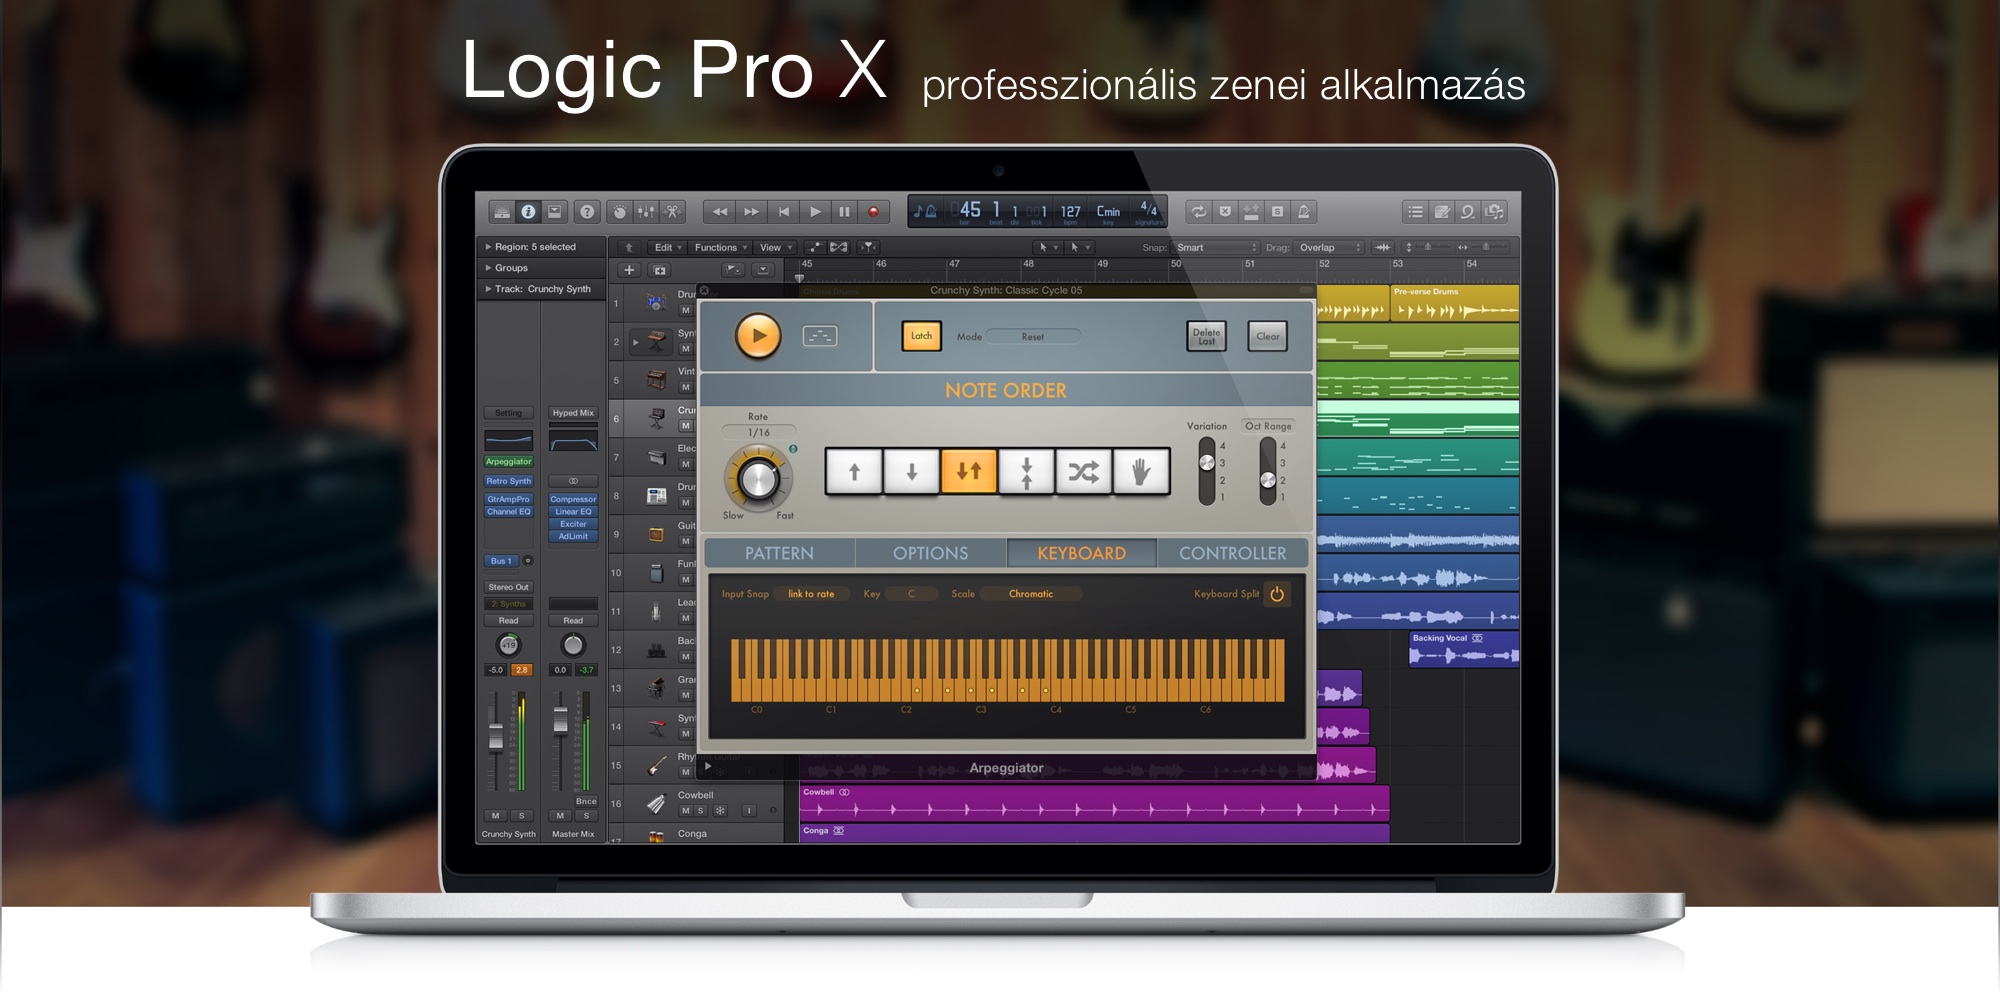Toggle the waveform zoom icon

[1382, 247]
